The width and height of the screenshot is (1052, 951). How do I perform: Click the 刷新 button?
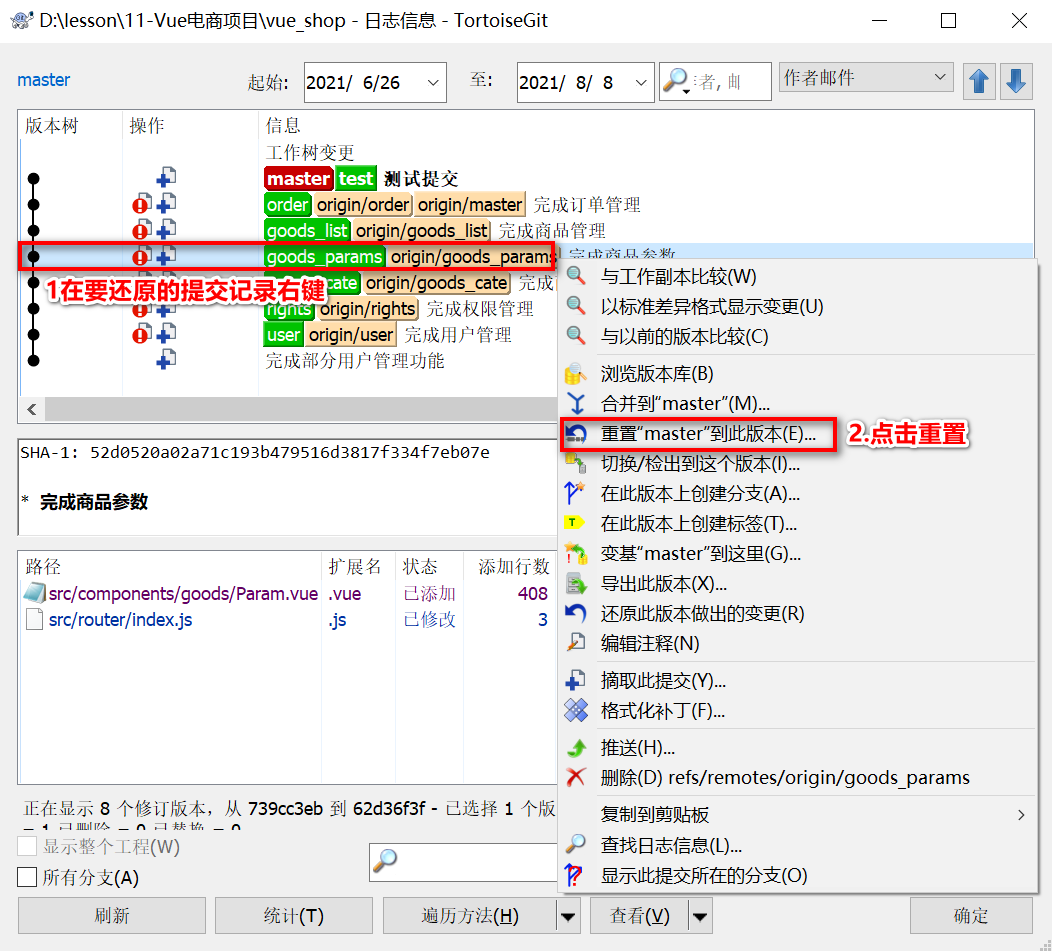point(112,916)
